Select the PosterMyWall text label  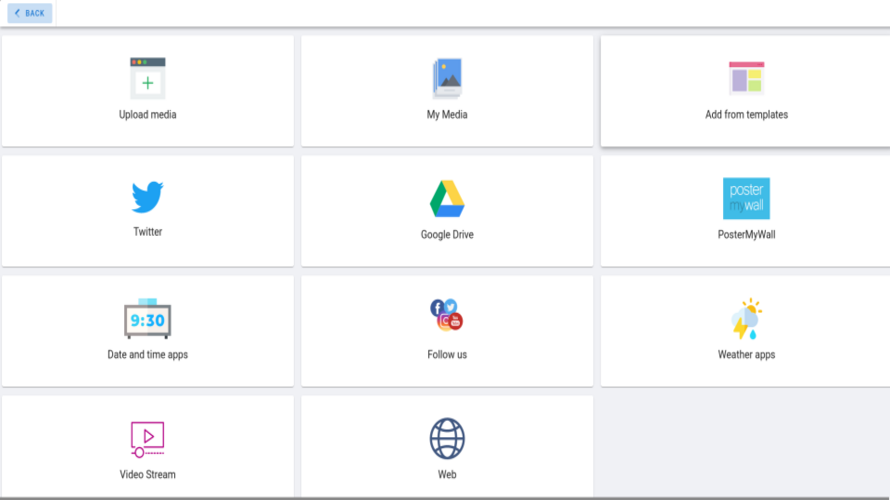(746, 235)
